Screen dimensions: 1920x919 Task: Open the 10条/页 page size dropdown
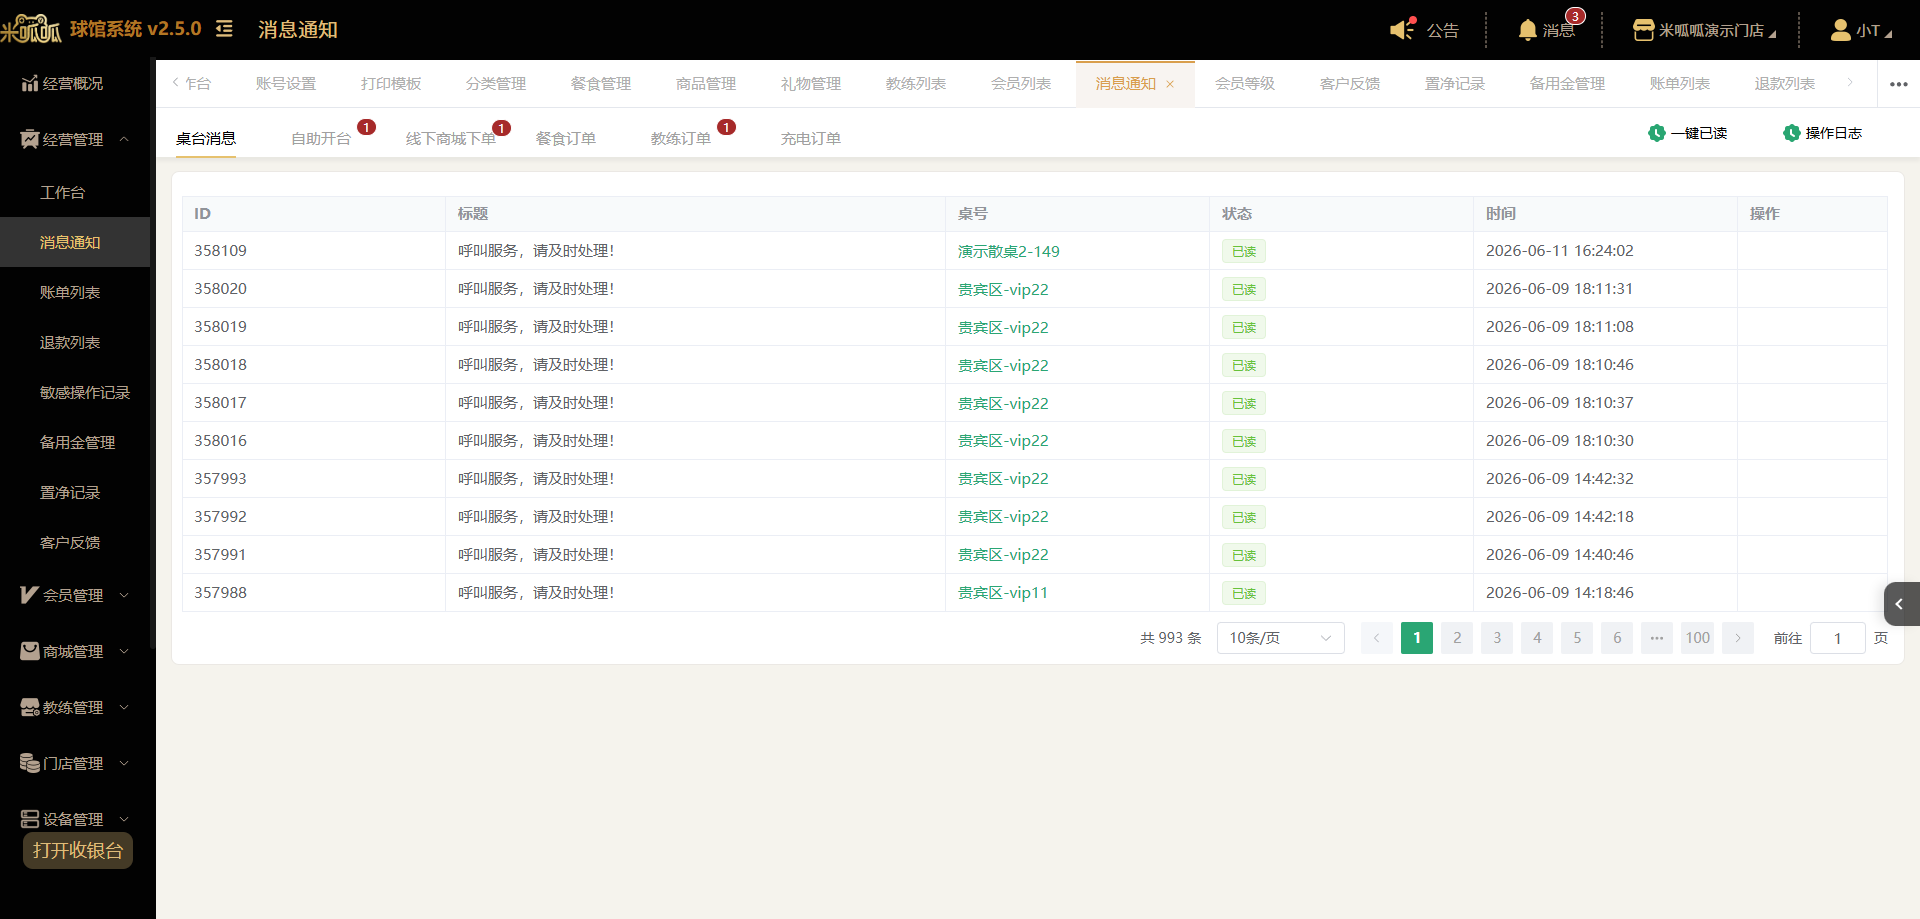tap(1280, 638)
